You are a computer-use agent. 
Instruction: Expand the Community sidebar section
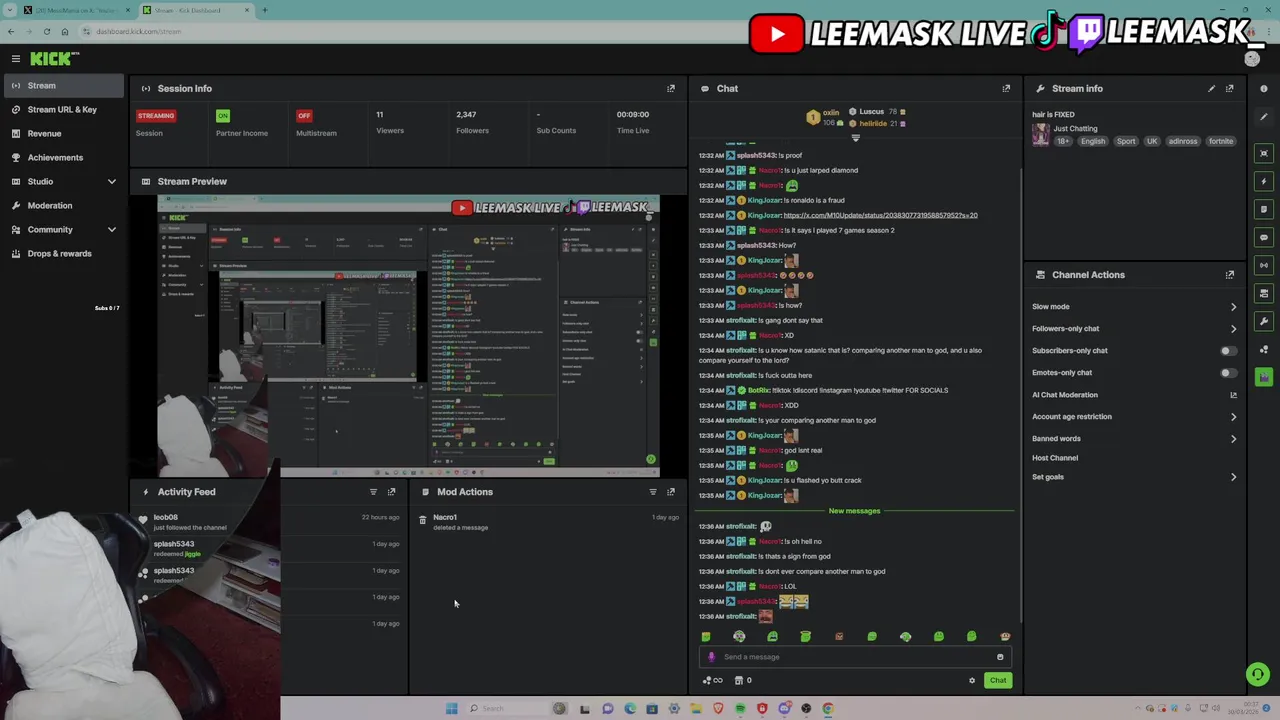pos(111,229)
